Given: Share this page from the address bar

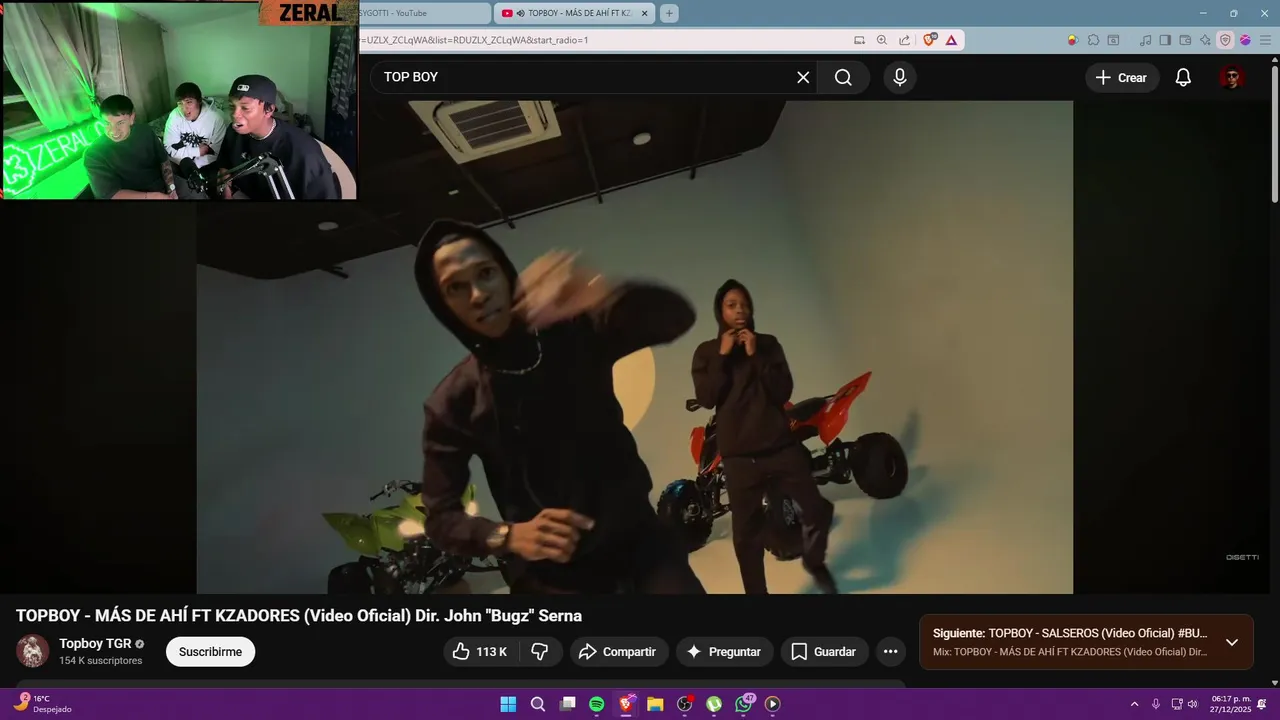Looking at the screenshot, I should [x=904, y=40].
